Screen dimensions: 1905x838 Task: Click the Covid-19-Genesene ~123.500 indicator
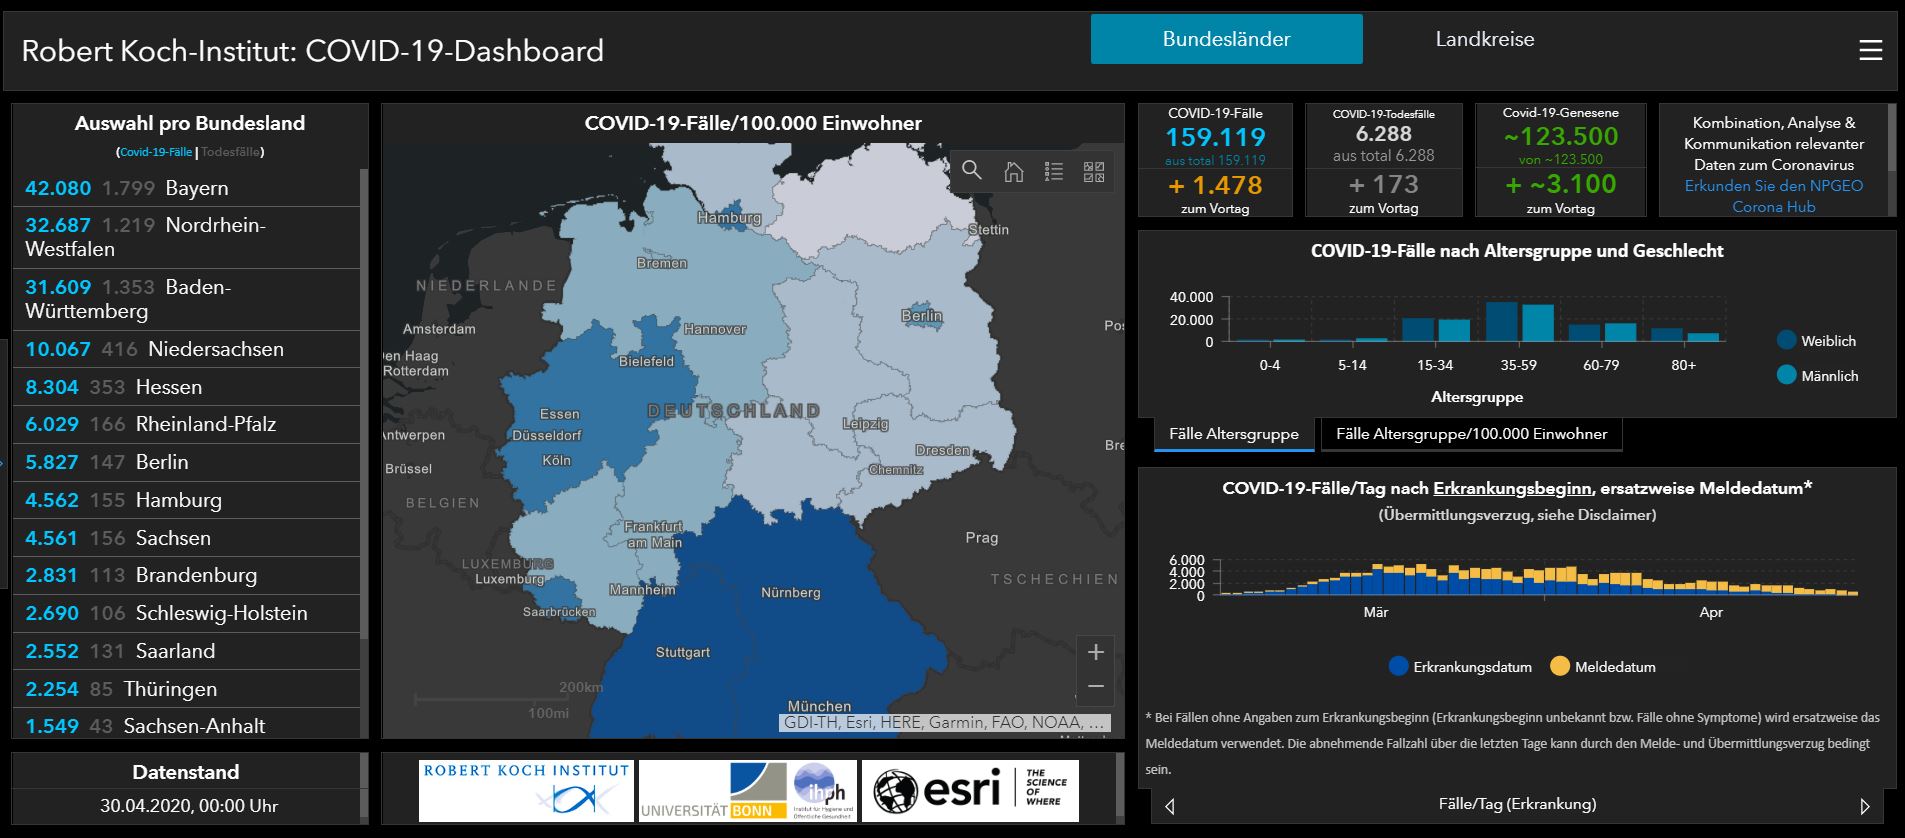(1560, 136)
